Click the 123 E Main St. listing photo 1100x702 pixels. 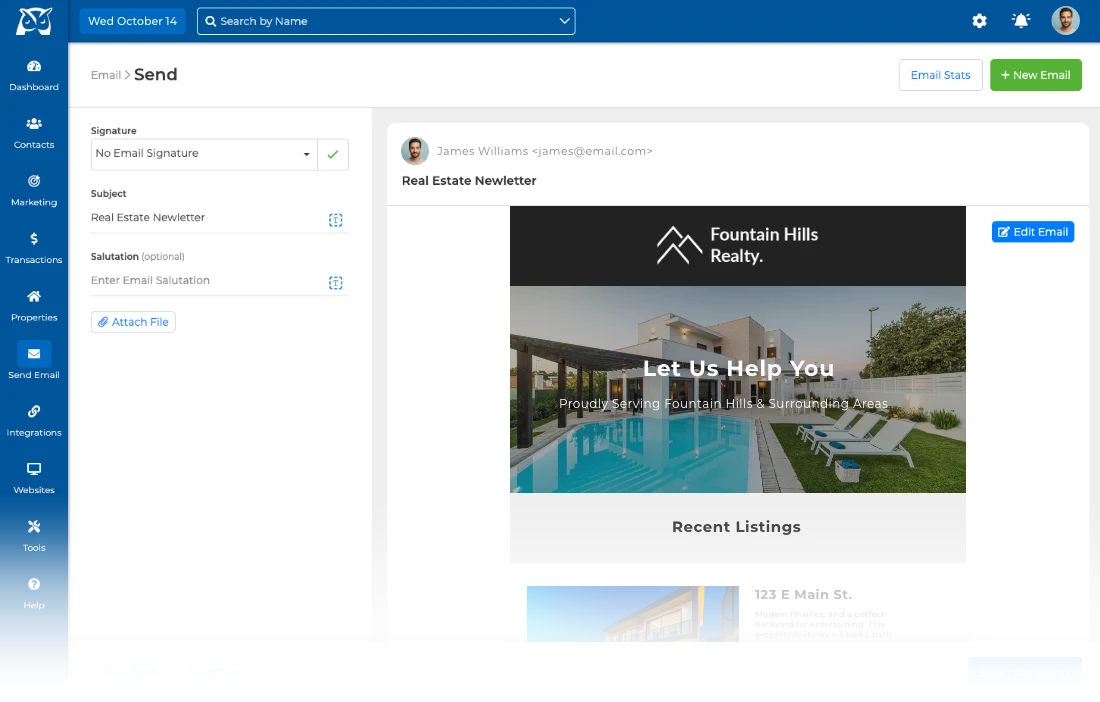click(x=633, y=614)
